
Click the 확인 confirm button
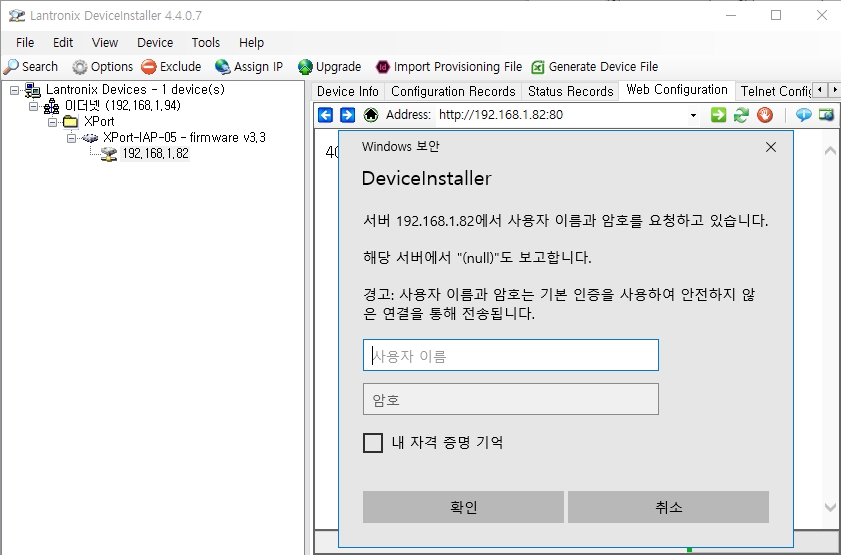pos(463,507)
